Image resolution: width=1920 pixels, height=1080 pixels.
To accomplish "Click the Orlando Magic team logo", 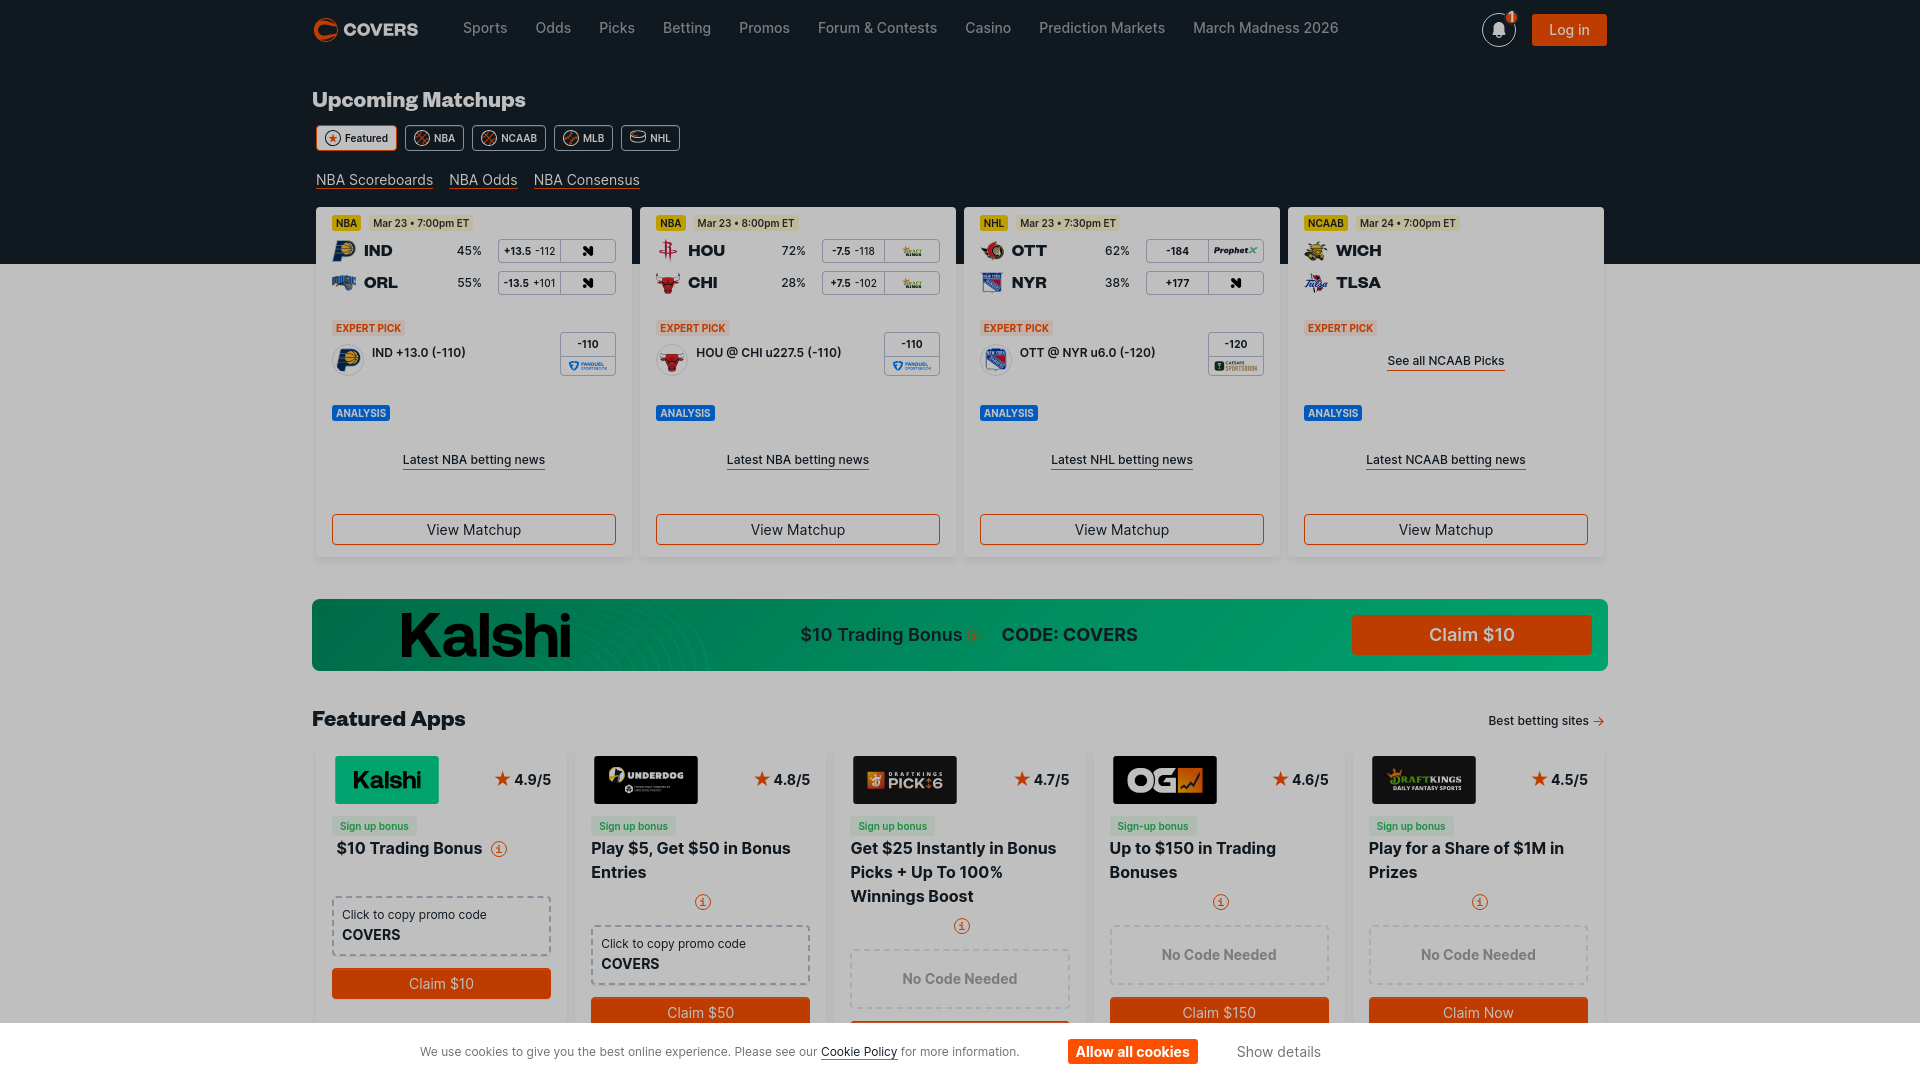I will coord(344,283).
